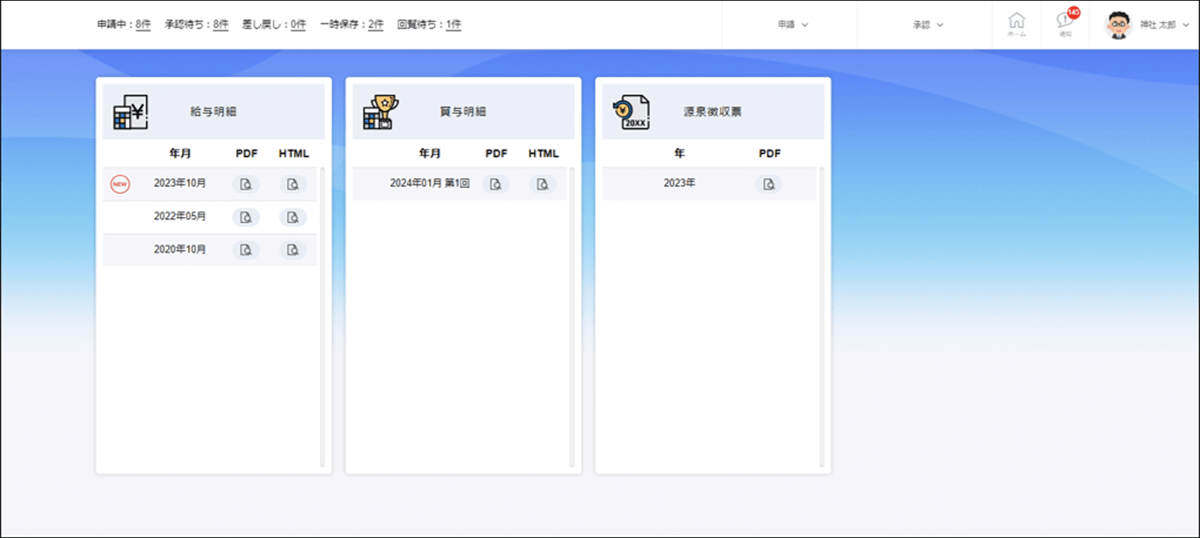Open the 2022年05月 payslip PDF
The width and height of the screenshot is (1200, 538).
click(x=246, y=217)
